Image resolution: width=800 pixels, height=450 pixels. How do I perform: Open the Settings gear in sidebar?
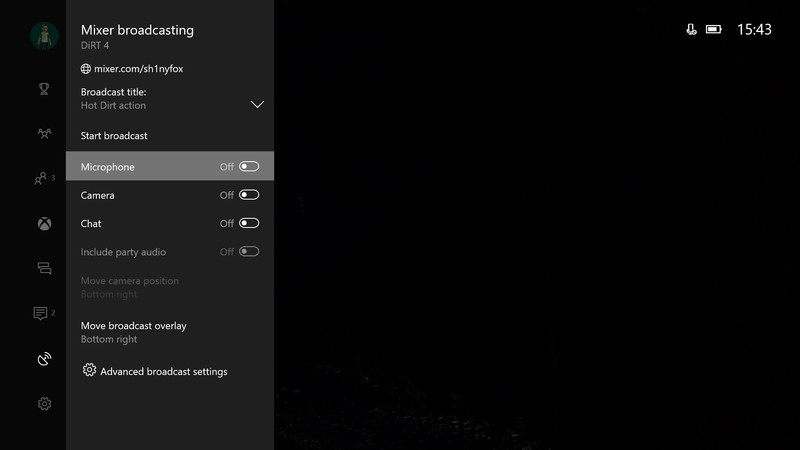coord(44,404)
